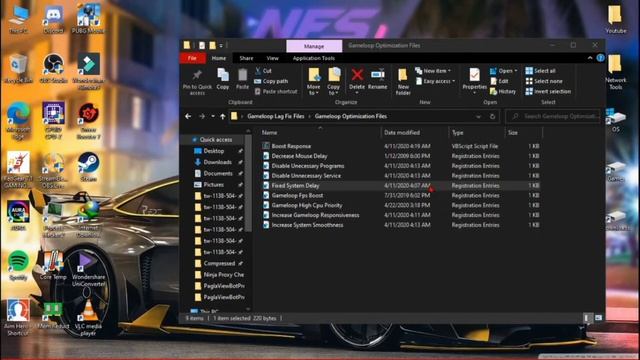Open the Open button dropdown
This screenshot has width=640, height=360.
click(516, 71)
